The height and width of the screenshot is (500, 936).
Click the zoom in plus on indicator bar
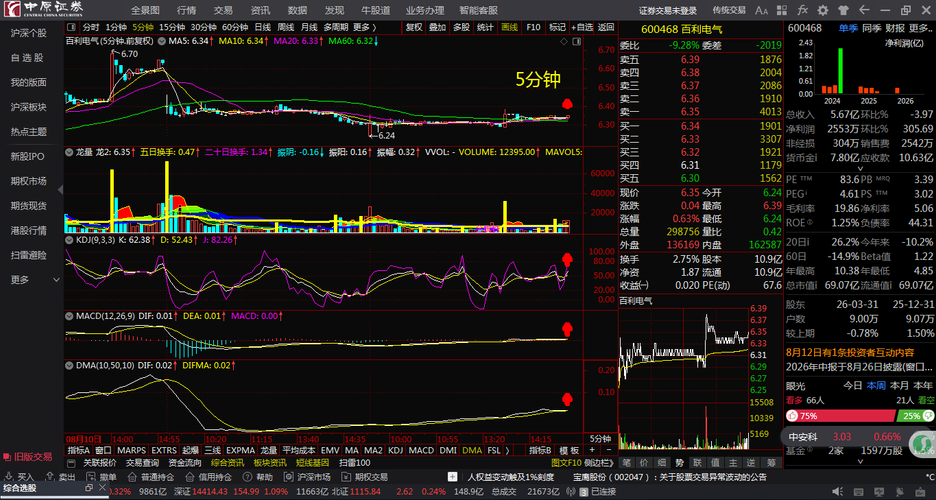point(592,450)
